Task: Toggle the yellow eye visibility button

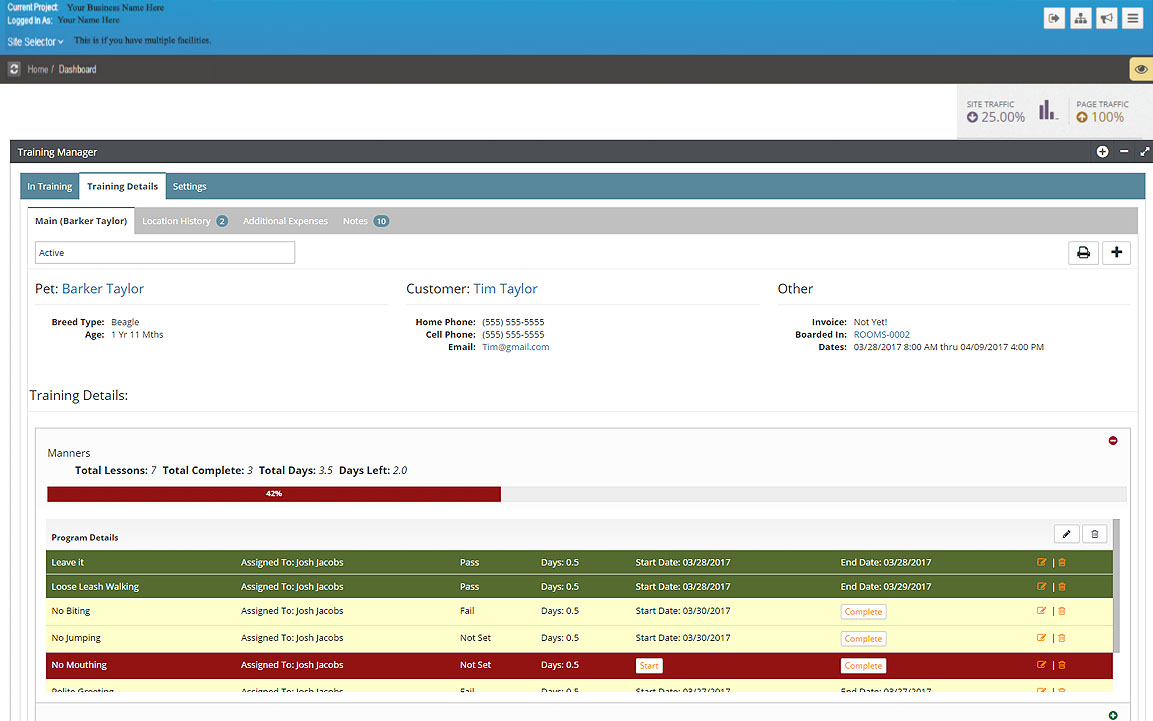Action: click(x=1140, y=69)
